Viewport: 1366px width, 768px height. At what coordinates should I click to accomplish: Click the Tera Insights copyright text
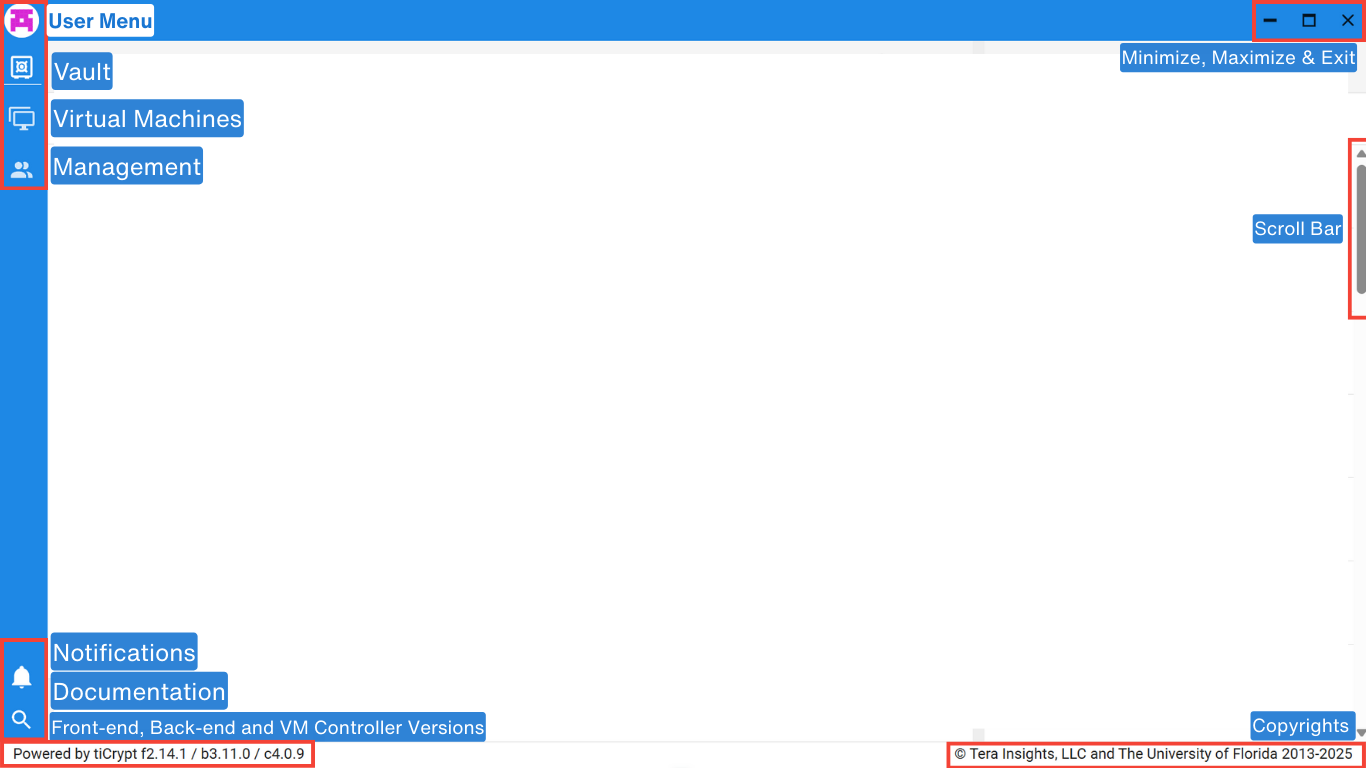[x=1153, y=754]
